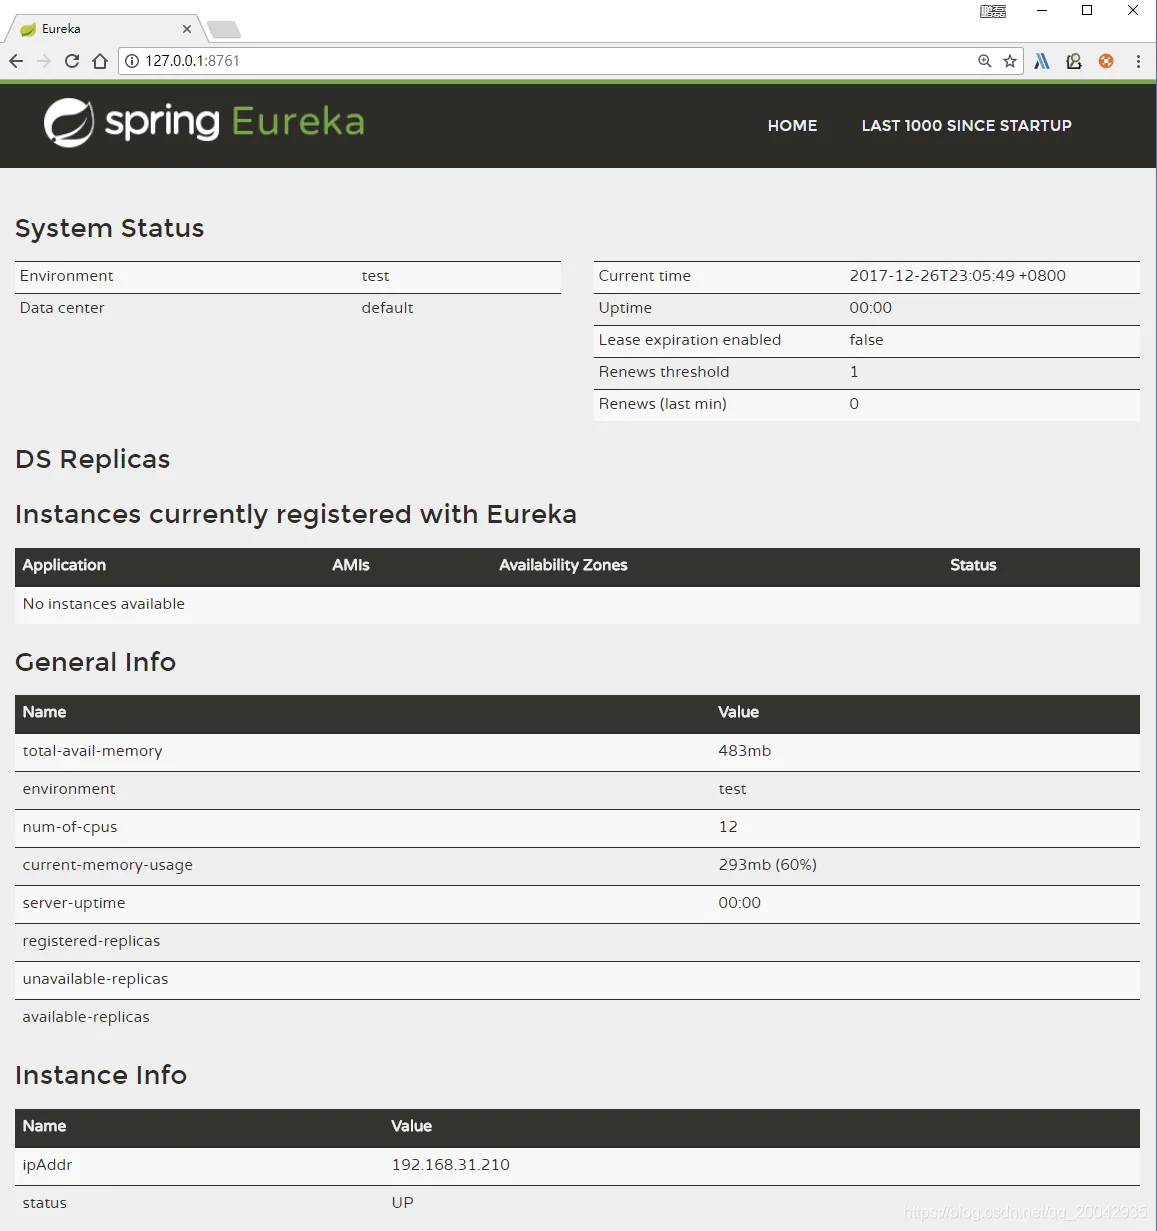1157x1231 pixels.
Task: Click the 'Instances currently registered with Eureka' heading
Action: click(296, 514)
